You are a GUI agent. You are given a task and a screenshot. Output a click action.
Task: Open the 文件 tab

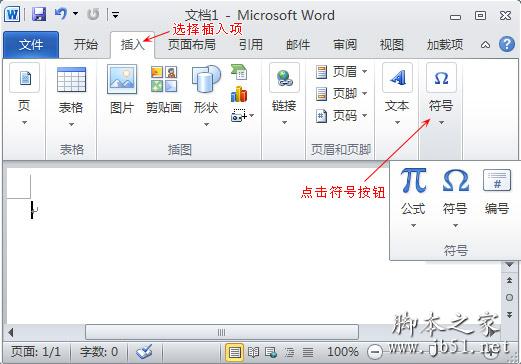(31, 44)
